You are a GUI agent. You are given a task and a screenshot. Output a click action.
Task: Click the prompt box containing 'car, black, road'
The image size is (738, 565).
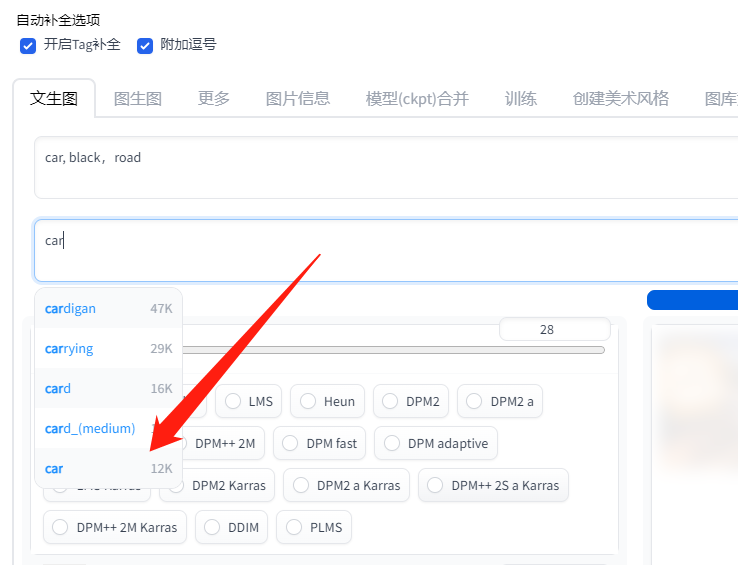click(x=380, y=167)
